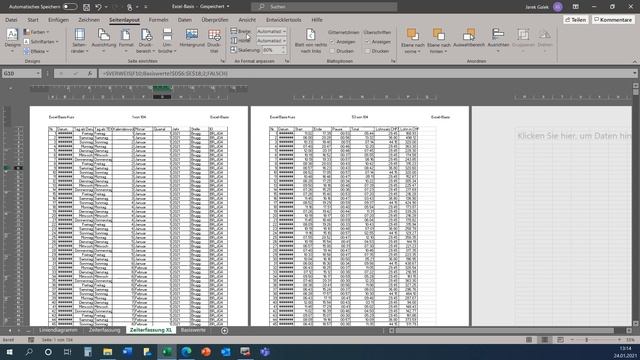
Task: Open Blattoptionen dialog launcher
Action: (393, 61)
